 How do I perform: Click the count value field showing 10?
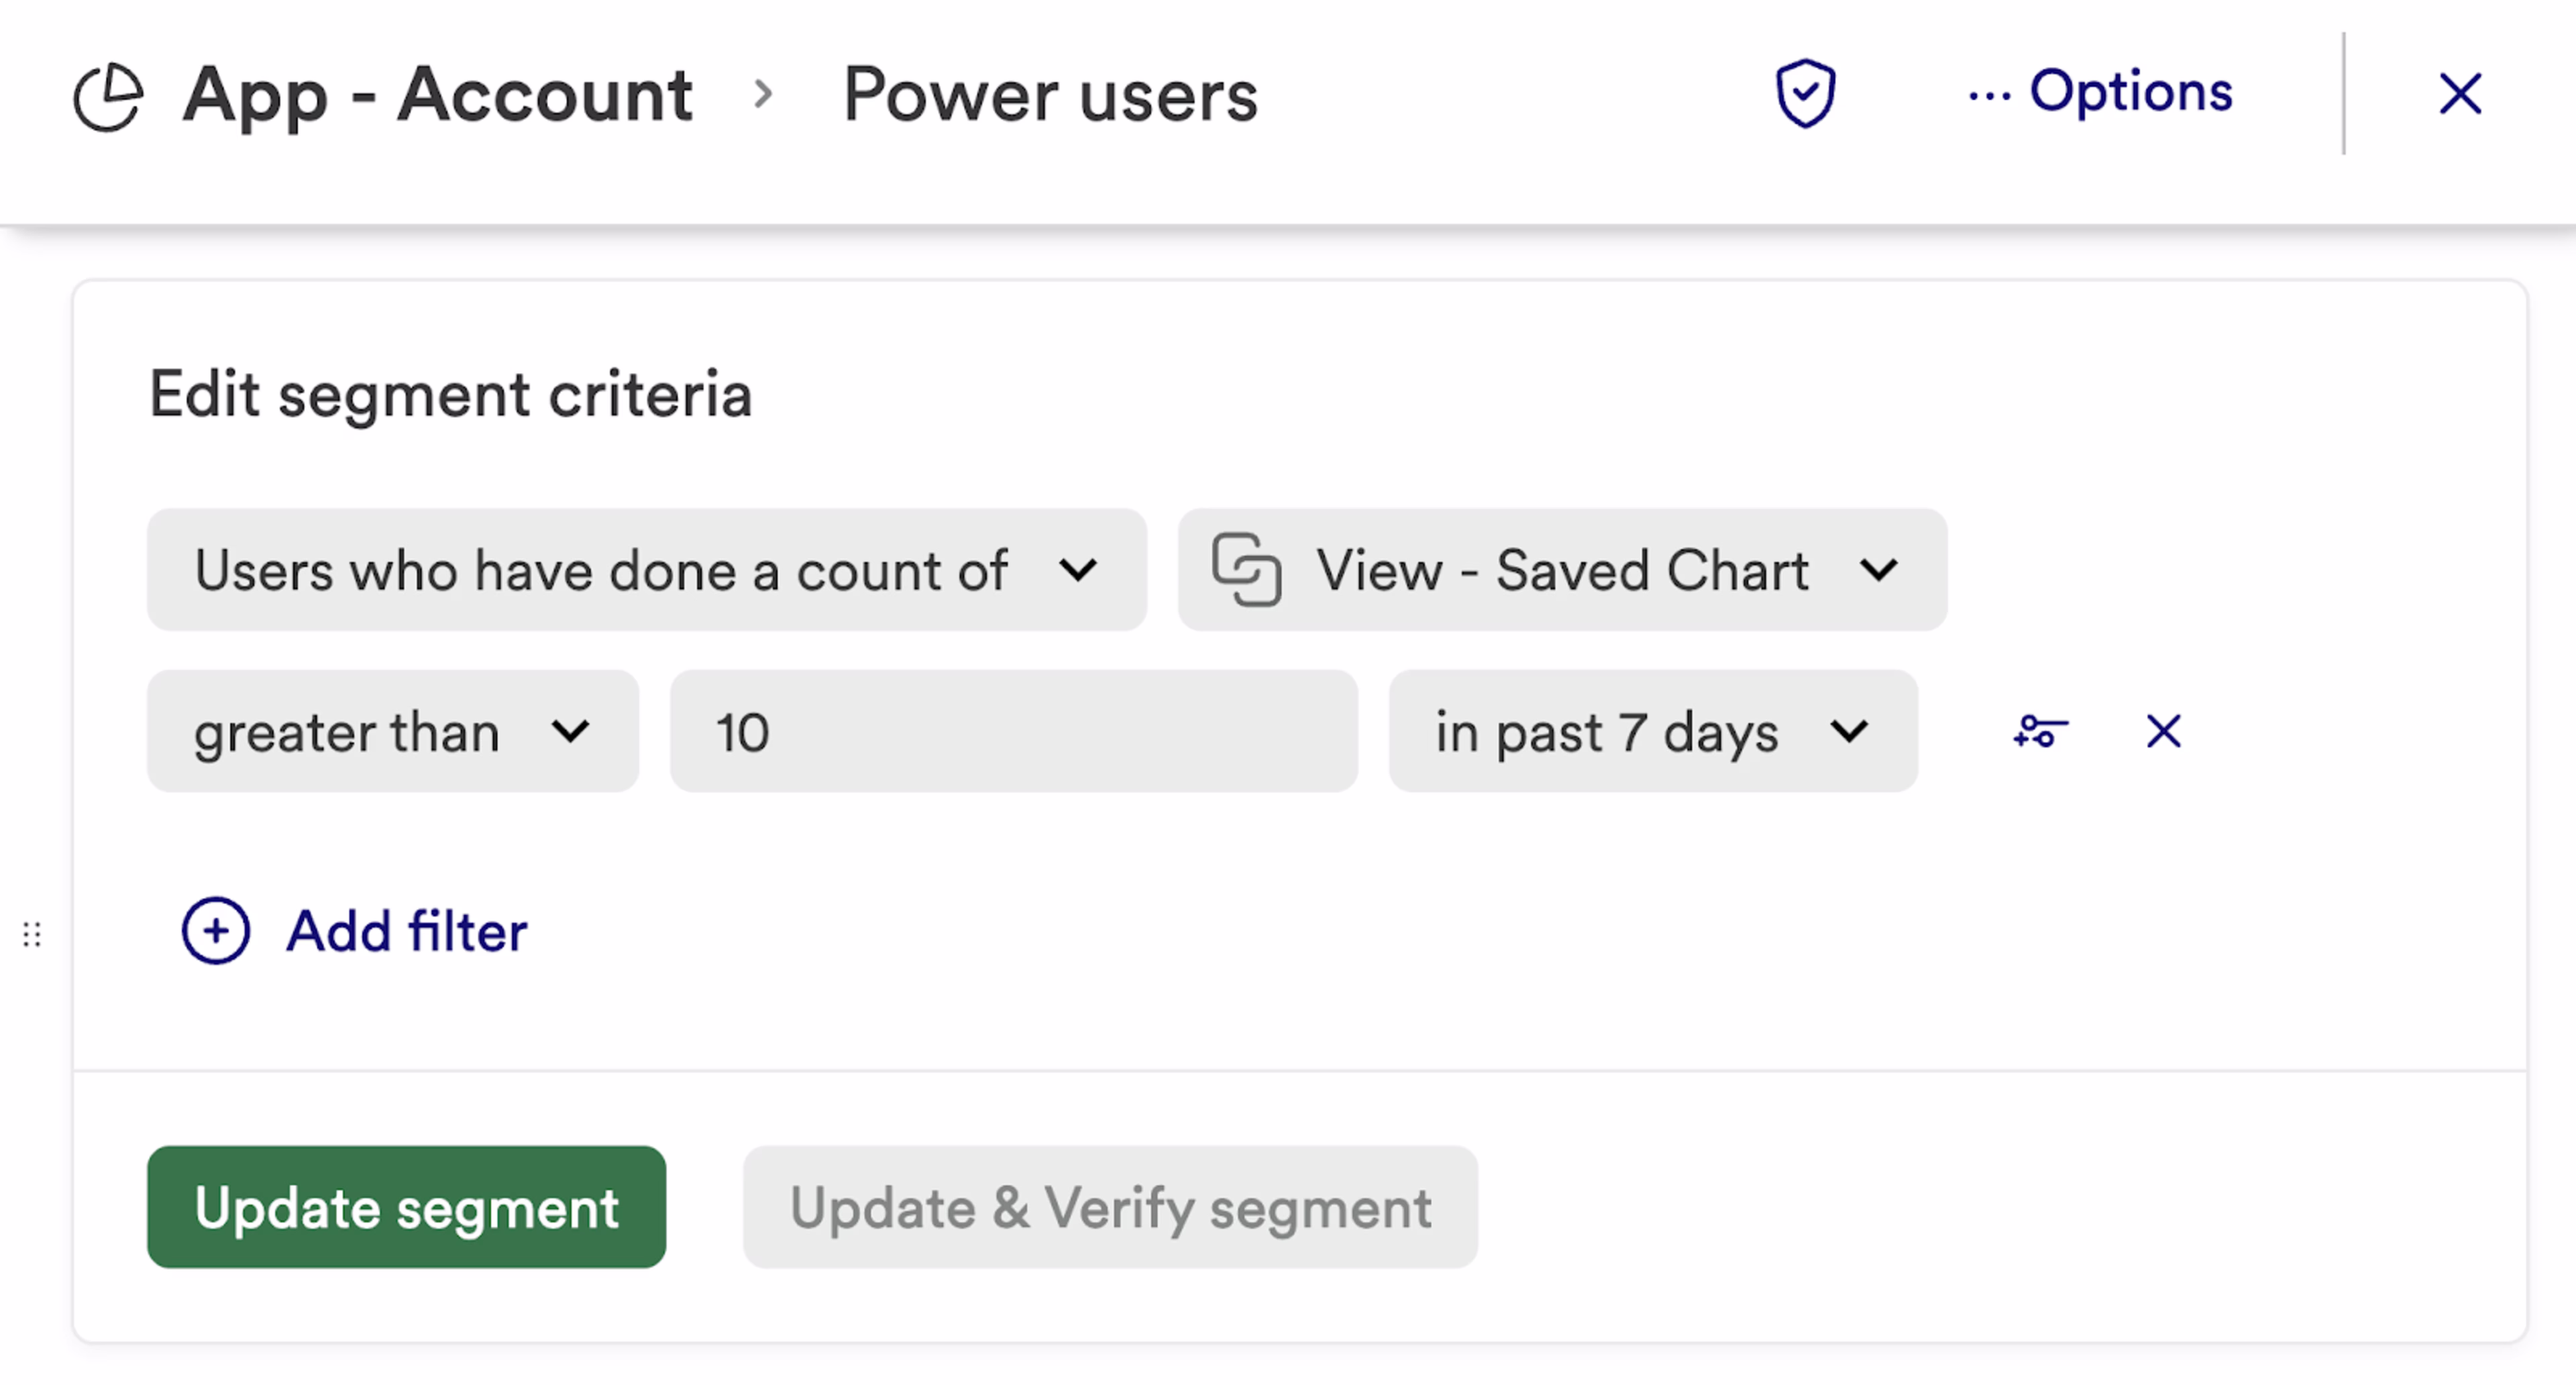click(1013, 732)
